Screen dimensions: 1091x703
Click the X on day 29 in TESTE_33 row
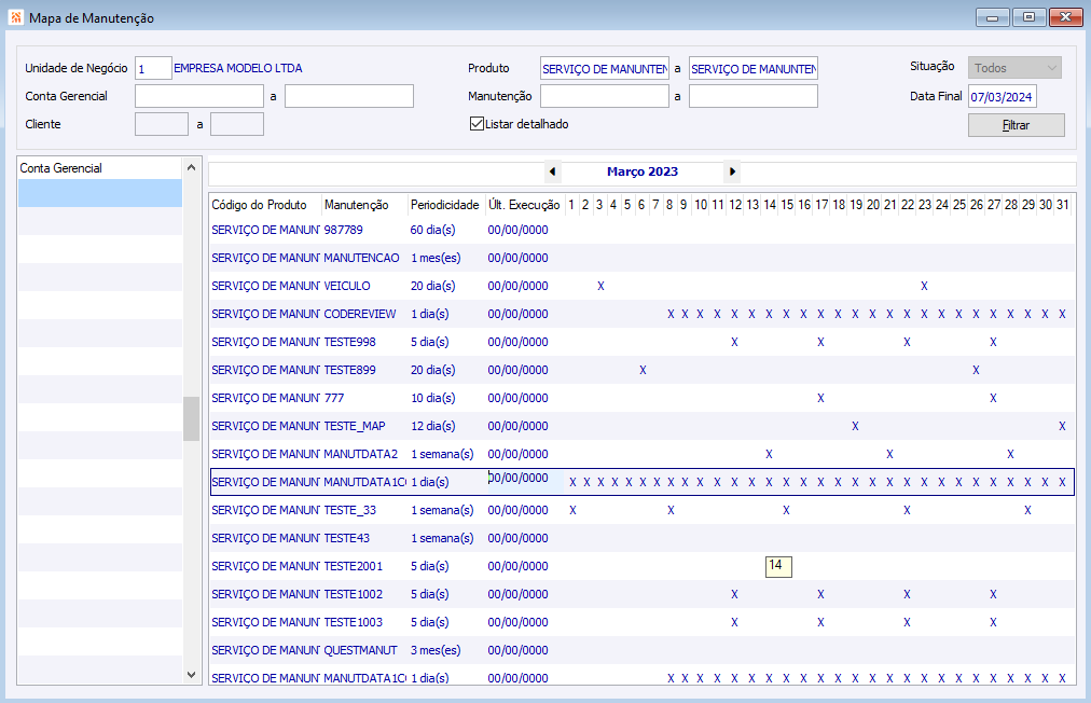click(x=1028, y=510)
